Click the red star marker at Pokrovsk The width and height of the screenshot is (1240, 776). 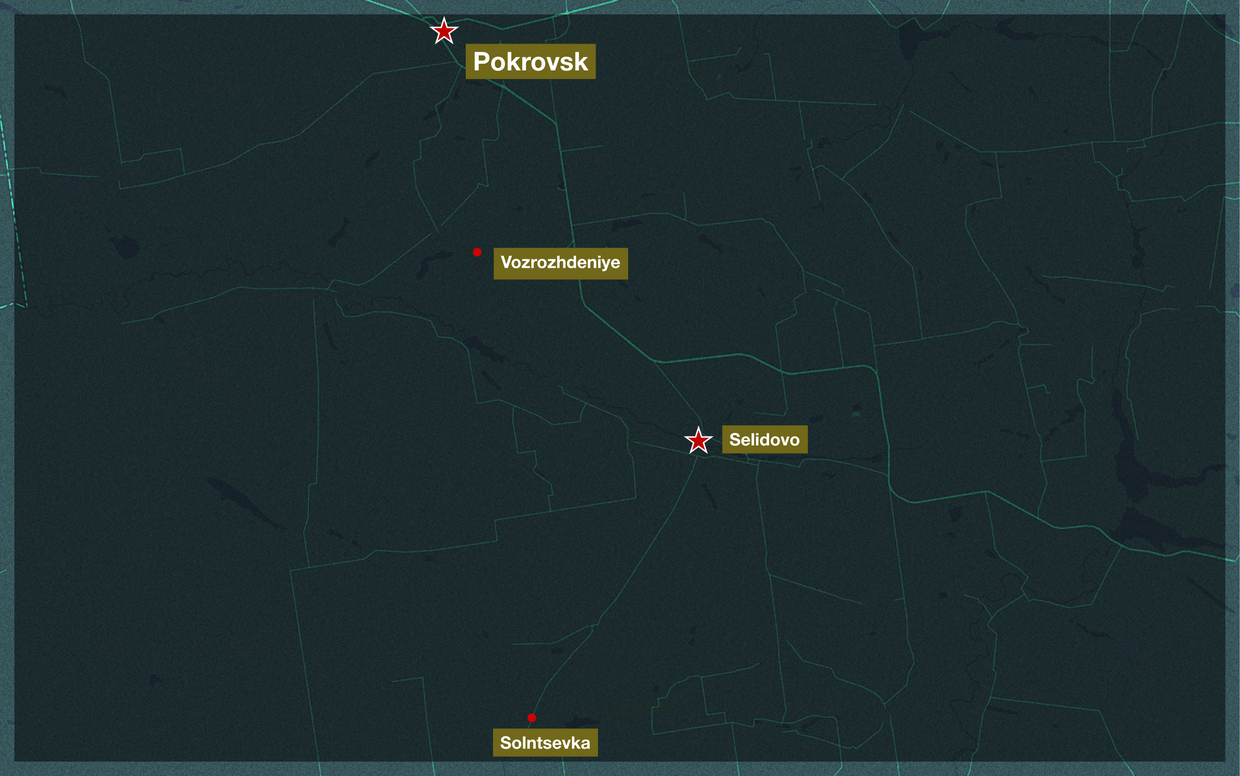[x=444, y=31]
